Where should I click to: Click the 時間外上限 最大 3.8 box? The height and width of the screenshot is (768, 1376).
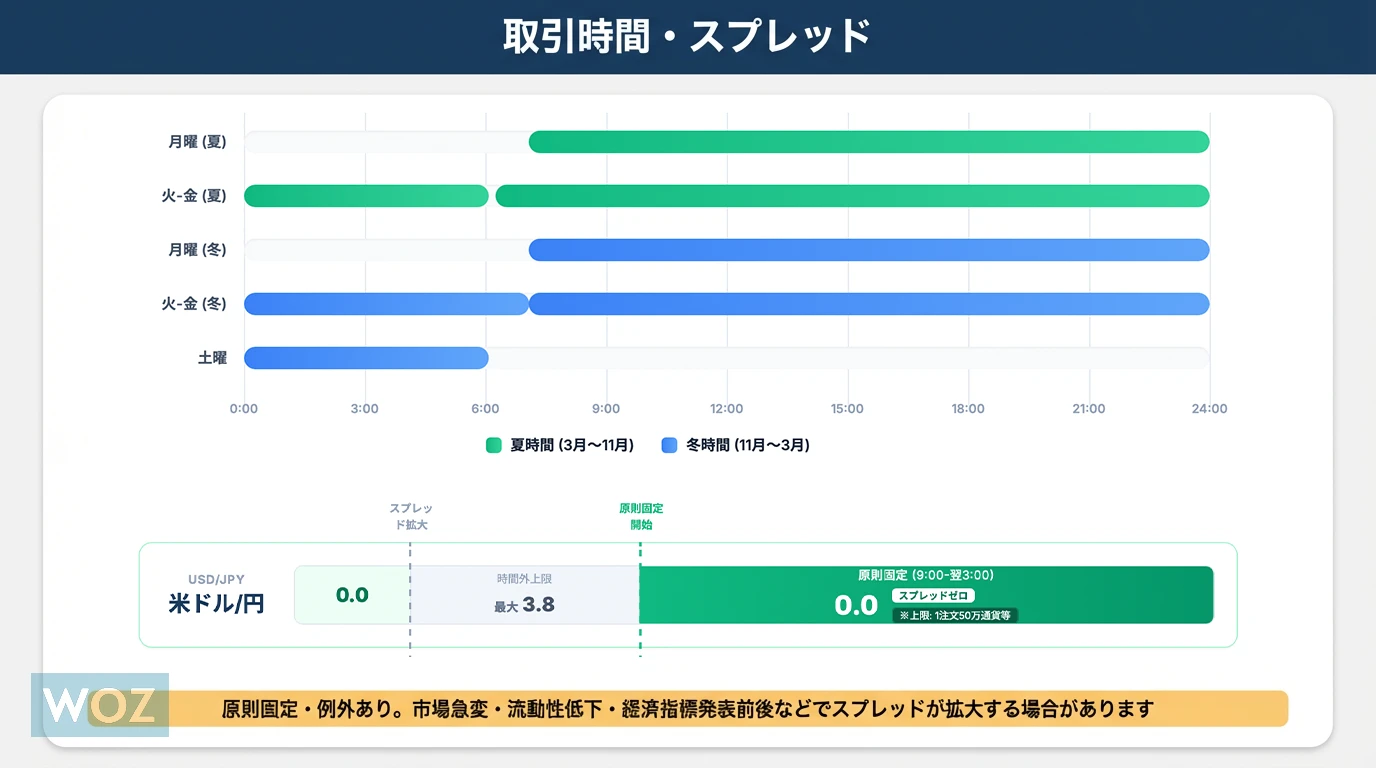525,596
